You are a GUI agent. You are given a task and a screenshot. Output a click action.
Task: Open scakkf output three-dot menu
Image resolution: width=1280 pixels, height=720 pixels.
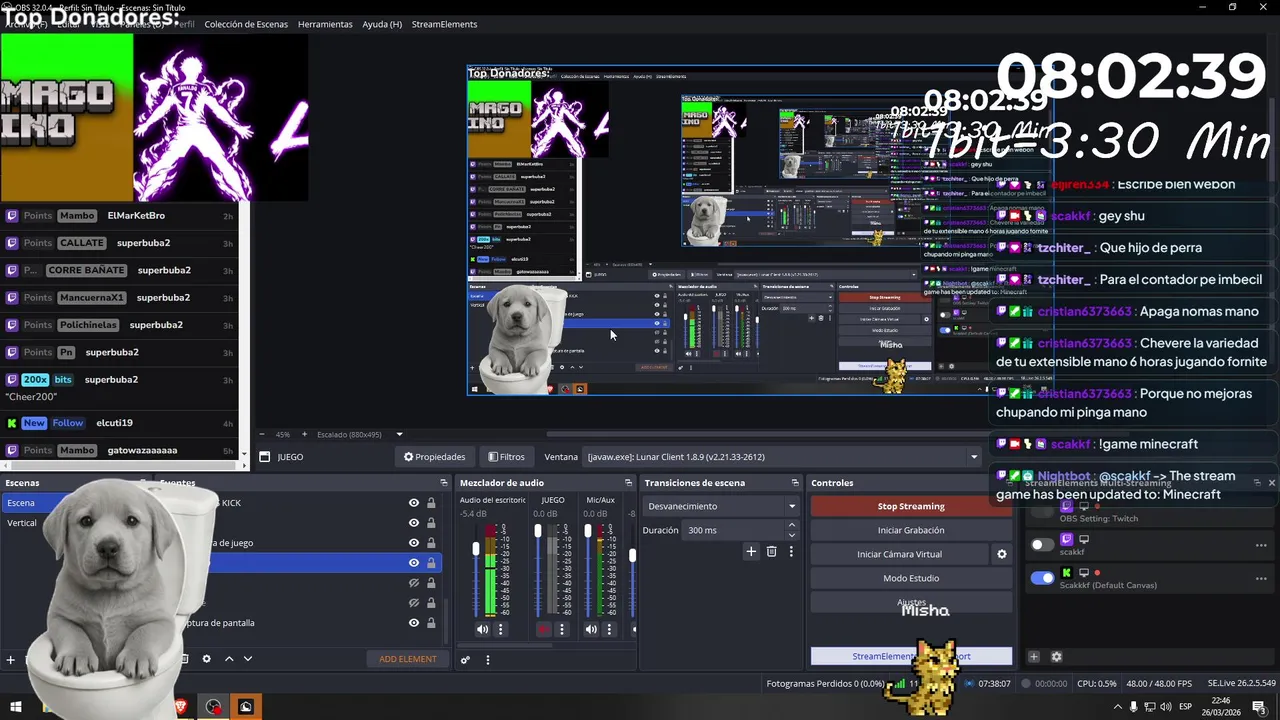point(1261,545)
